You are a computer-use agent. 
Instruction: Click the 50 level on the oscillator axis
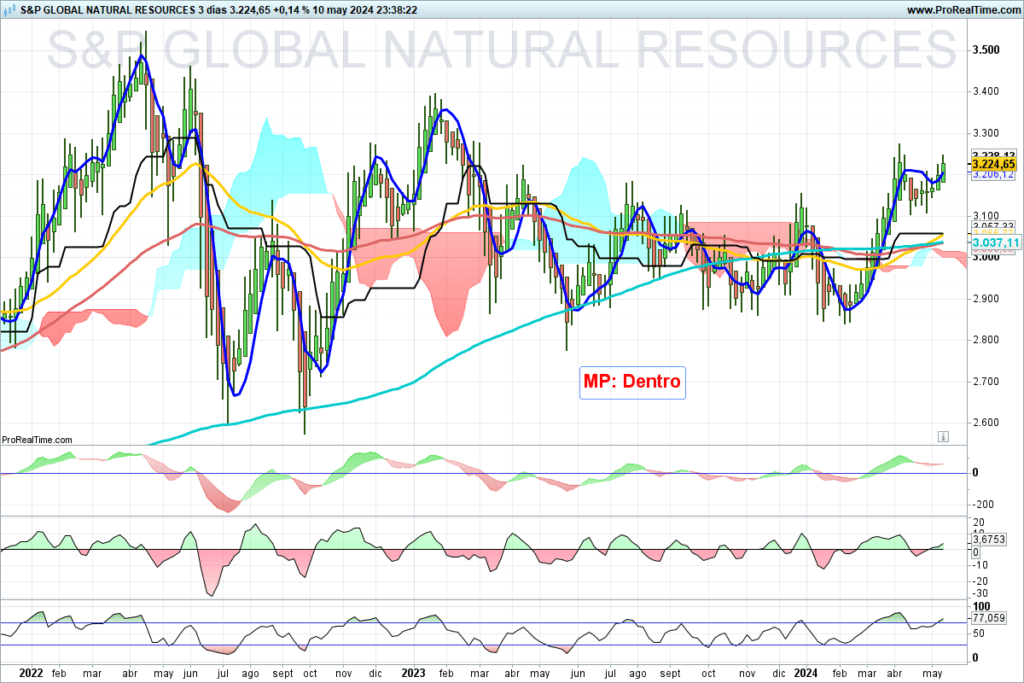pos(978,633)
